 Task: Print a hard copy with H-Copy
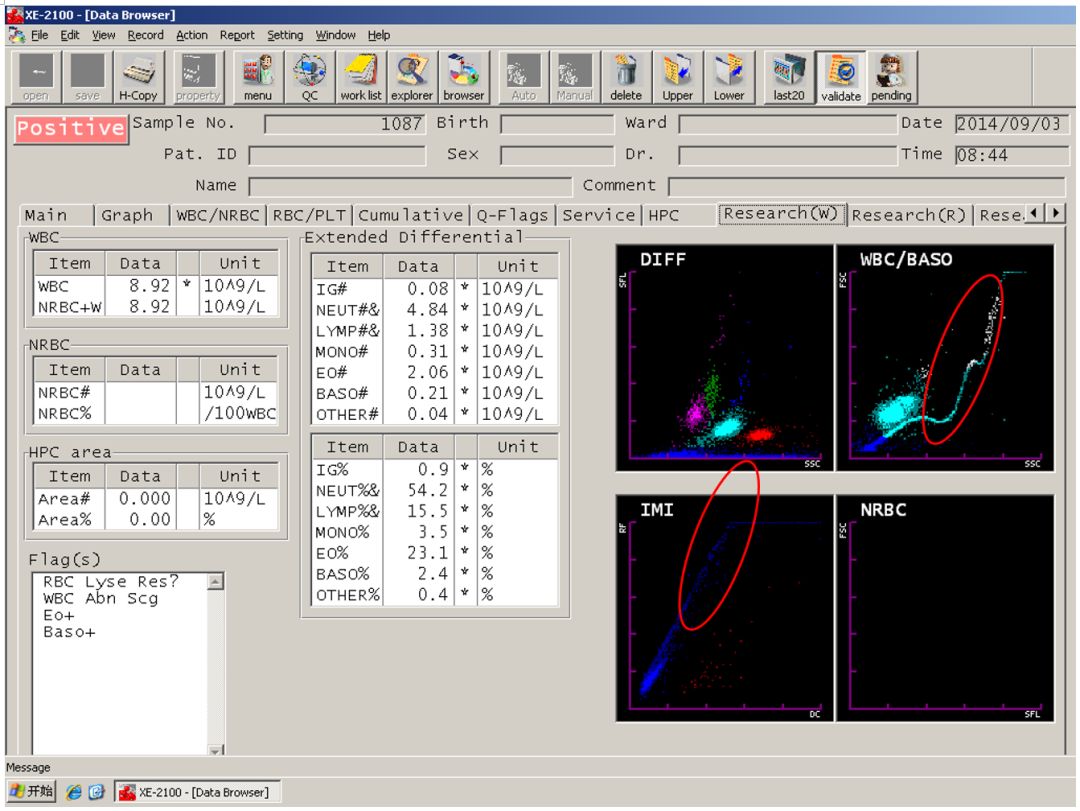138,77
